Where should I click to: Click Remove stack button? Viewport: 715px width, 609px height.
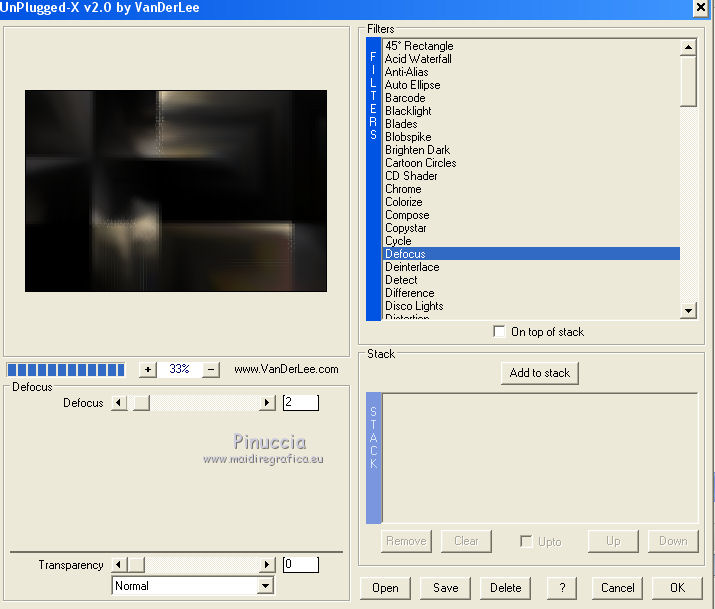[406, 541]
